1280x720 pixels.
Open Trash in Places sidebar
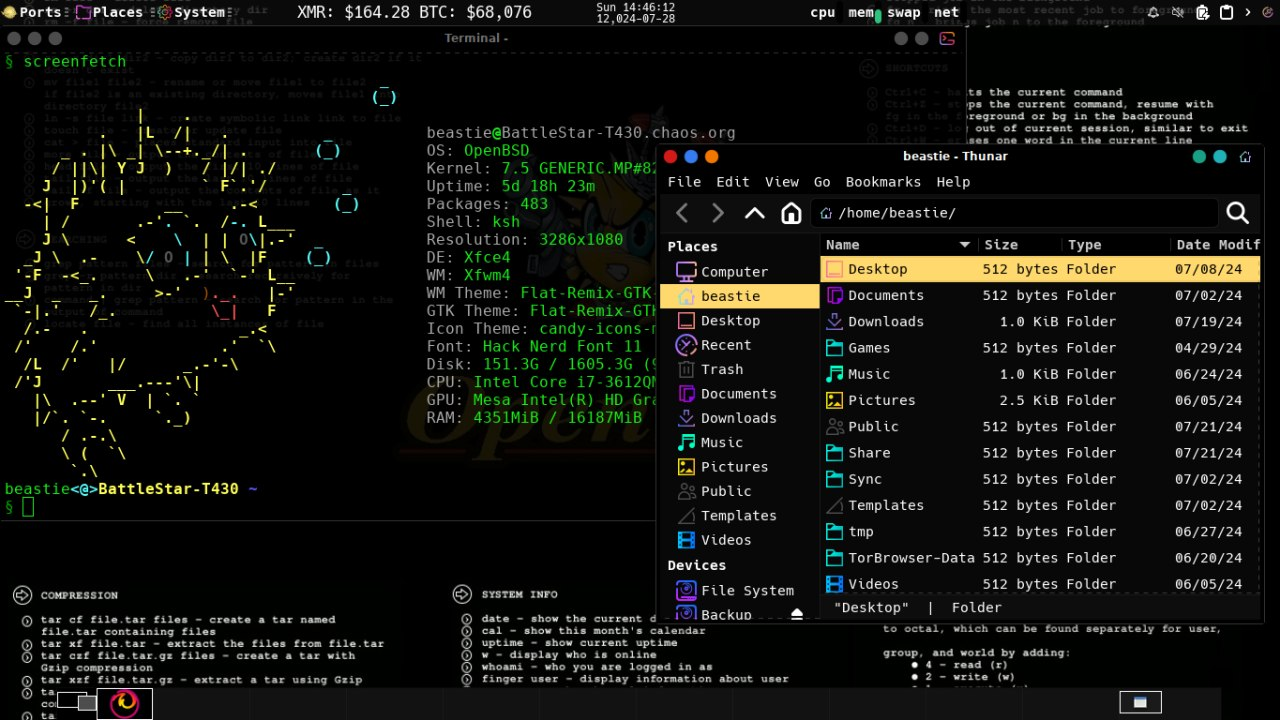(721, 369)
